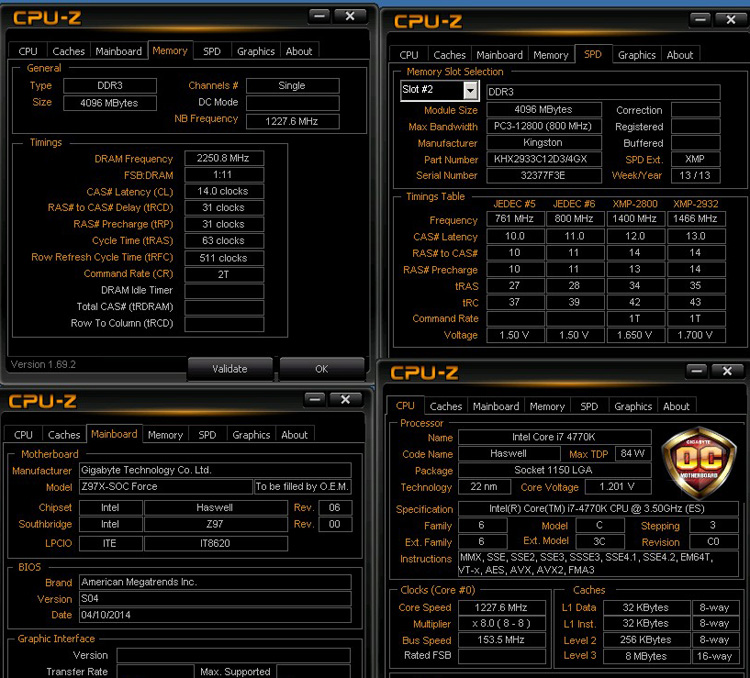Open About tab in SPD window
Viewport: 750px width, 678px height.
680,55
